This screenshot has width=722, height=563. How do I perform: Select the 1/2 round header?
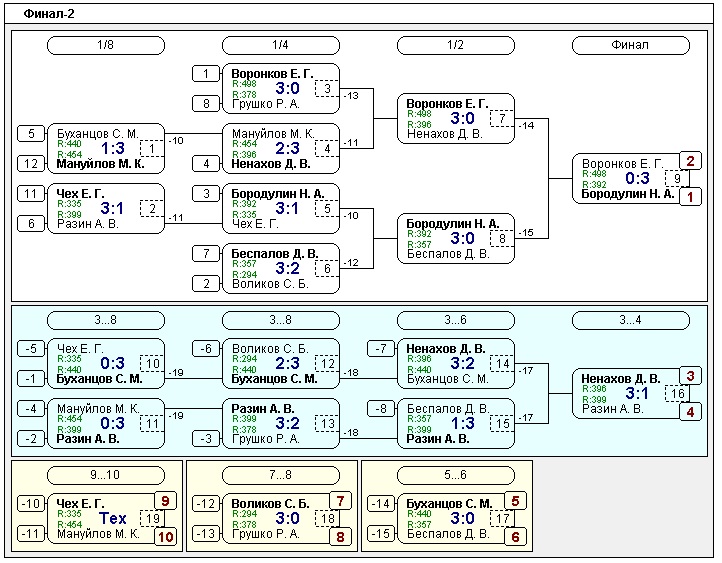point(456,45)
